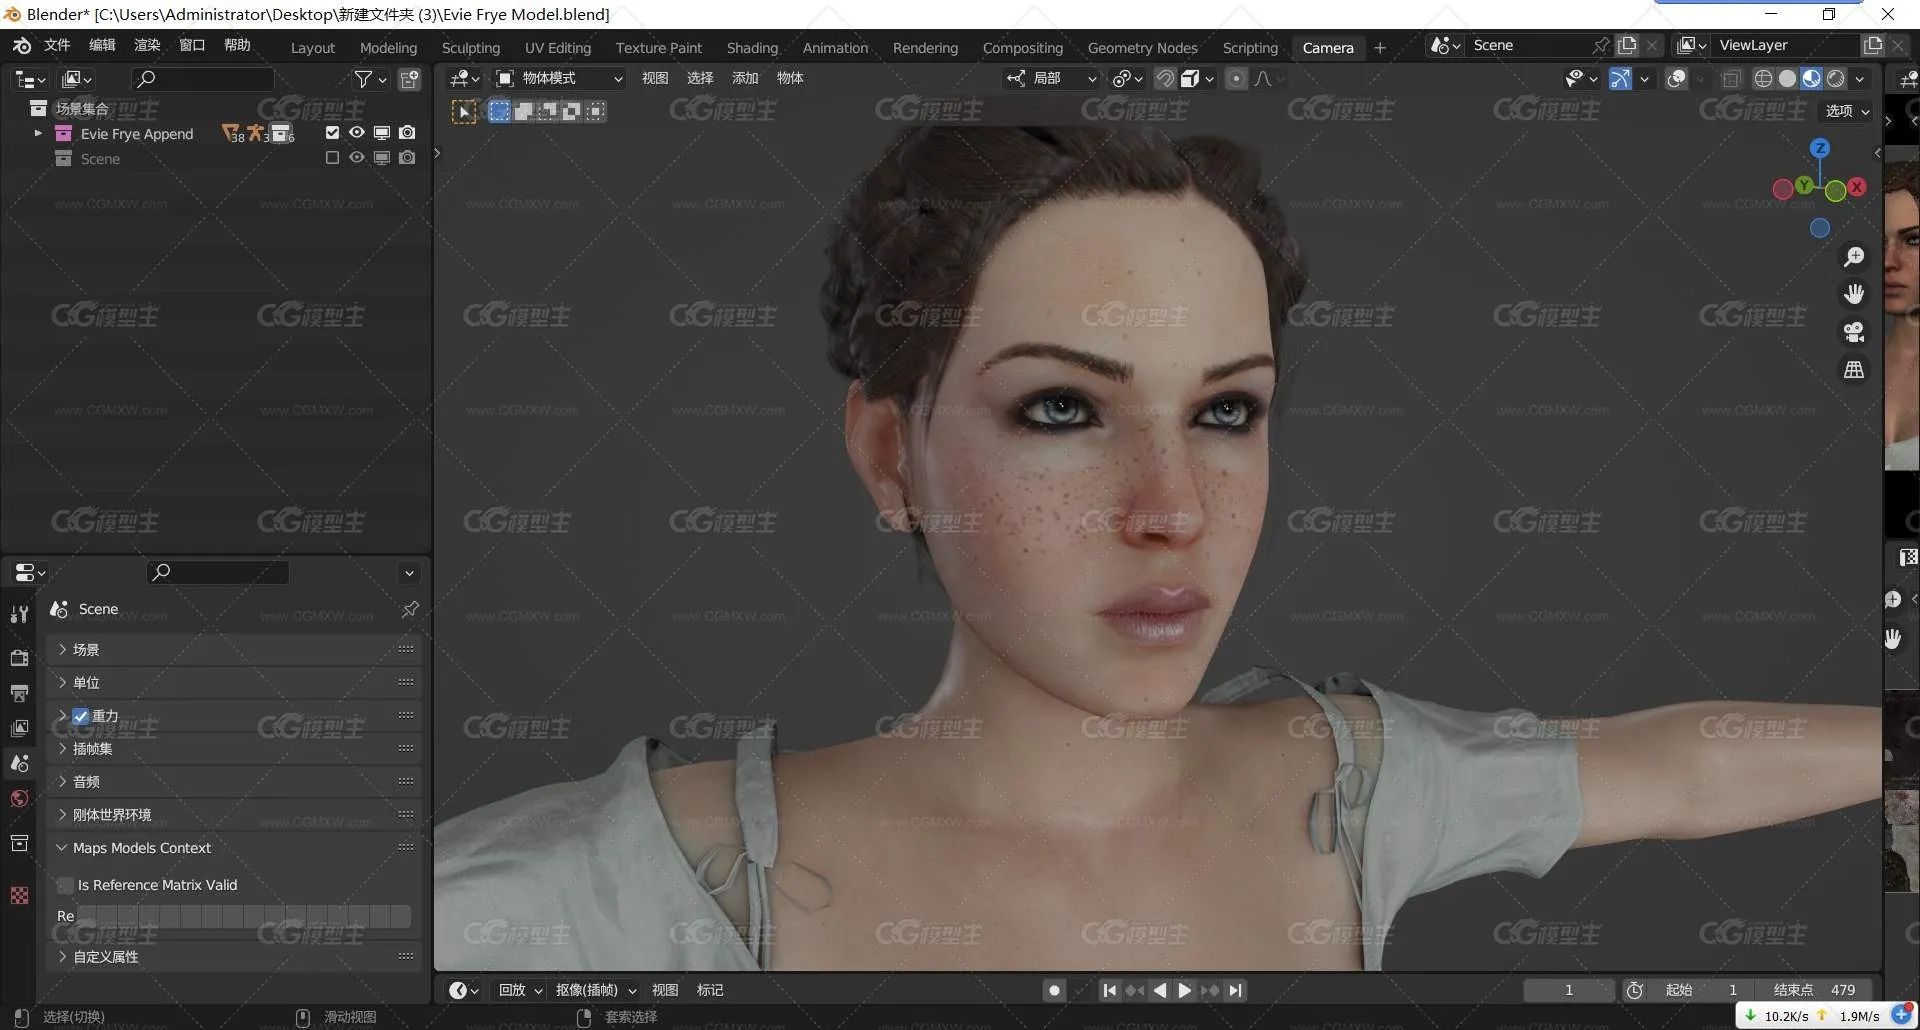Image resolution: width=1920 pixels, height=1030 pixels.
Task: Open Output properties tab icon
Action: pyautogui.click(x=19, y=692)
